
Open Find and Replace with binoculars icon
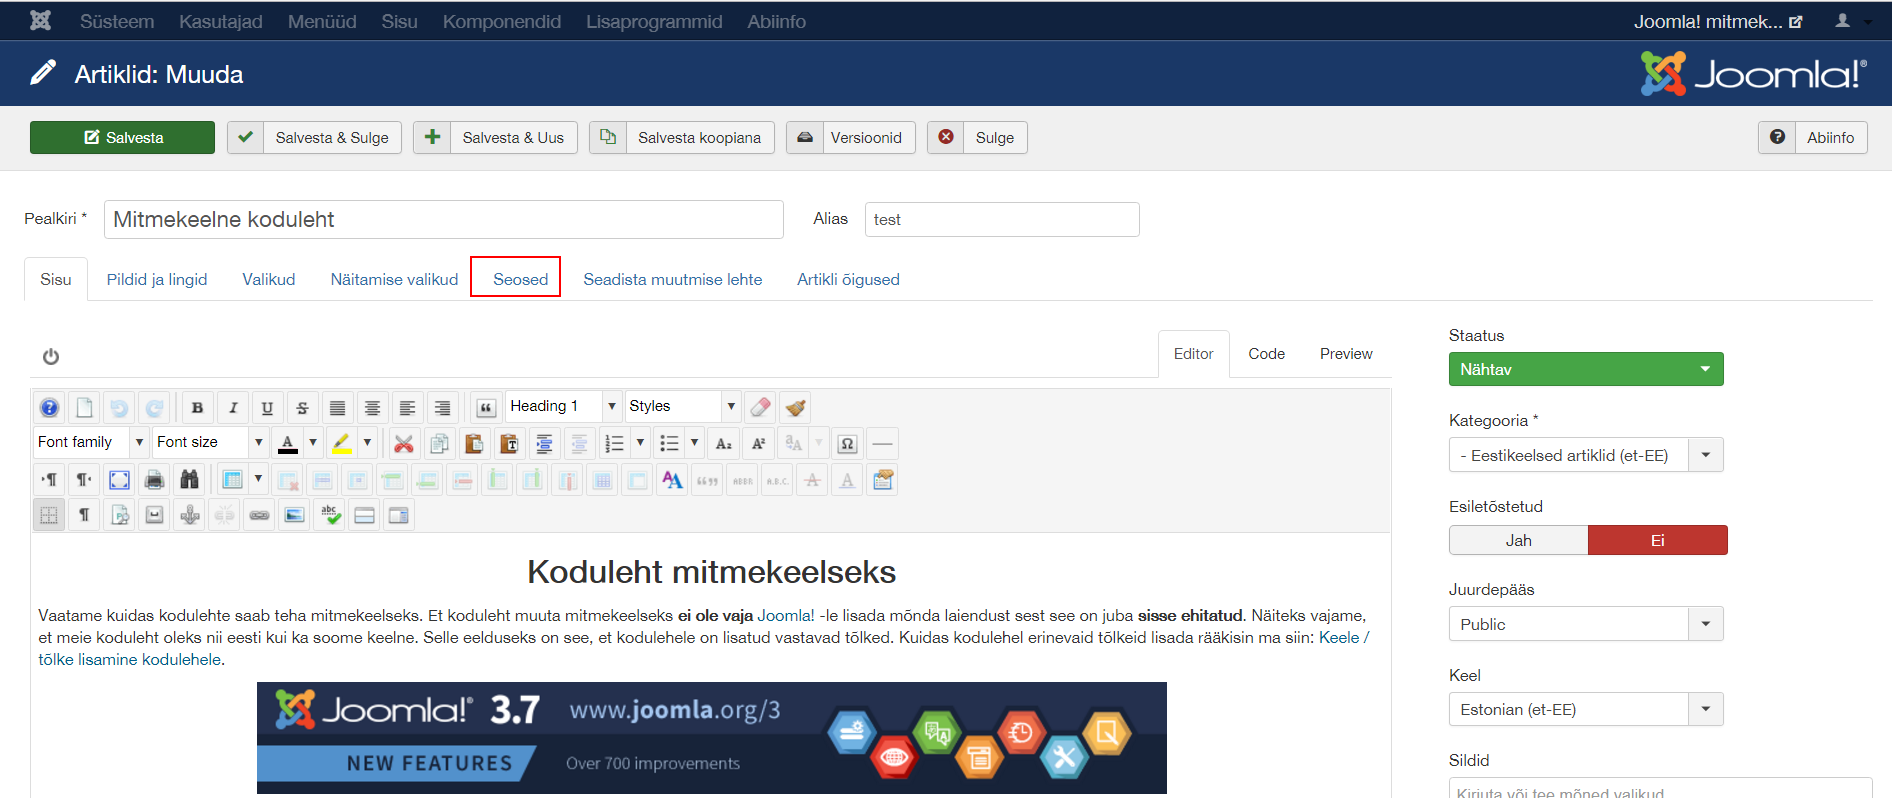[189, 480]
